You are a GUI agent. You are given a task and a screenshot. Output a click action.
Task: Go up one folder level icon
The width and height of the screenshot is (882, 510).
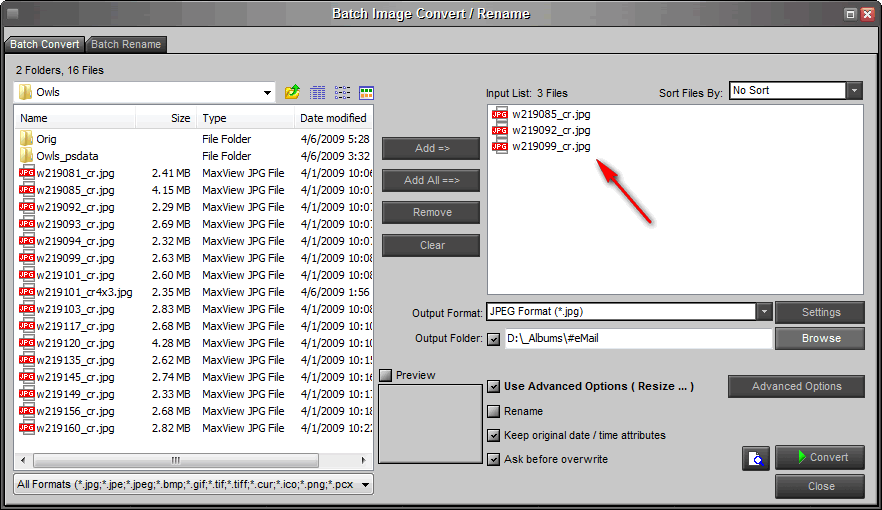(x=292, y=92)
